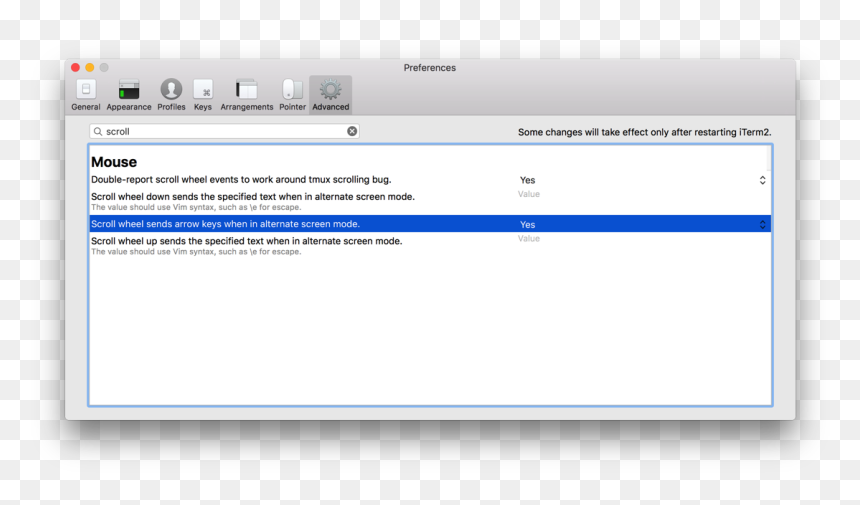Close the Preferences window with red button
This screenshot has height=505, width=860.
[76, 67]
